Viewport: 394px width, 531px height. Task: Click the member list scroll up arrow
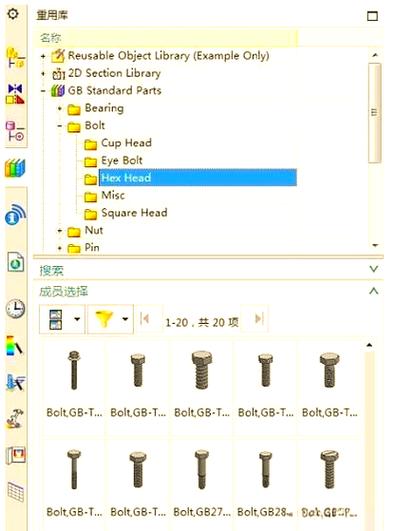coord(369,345)
